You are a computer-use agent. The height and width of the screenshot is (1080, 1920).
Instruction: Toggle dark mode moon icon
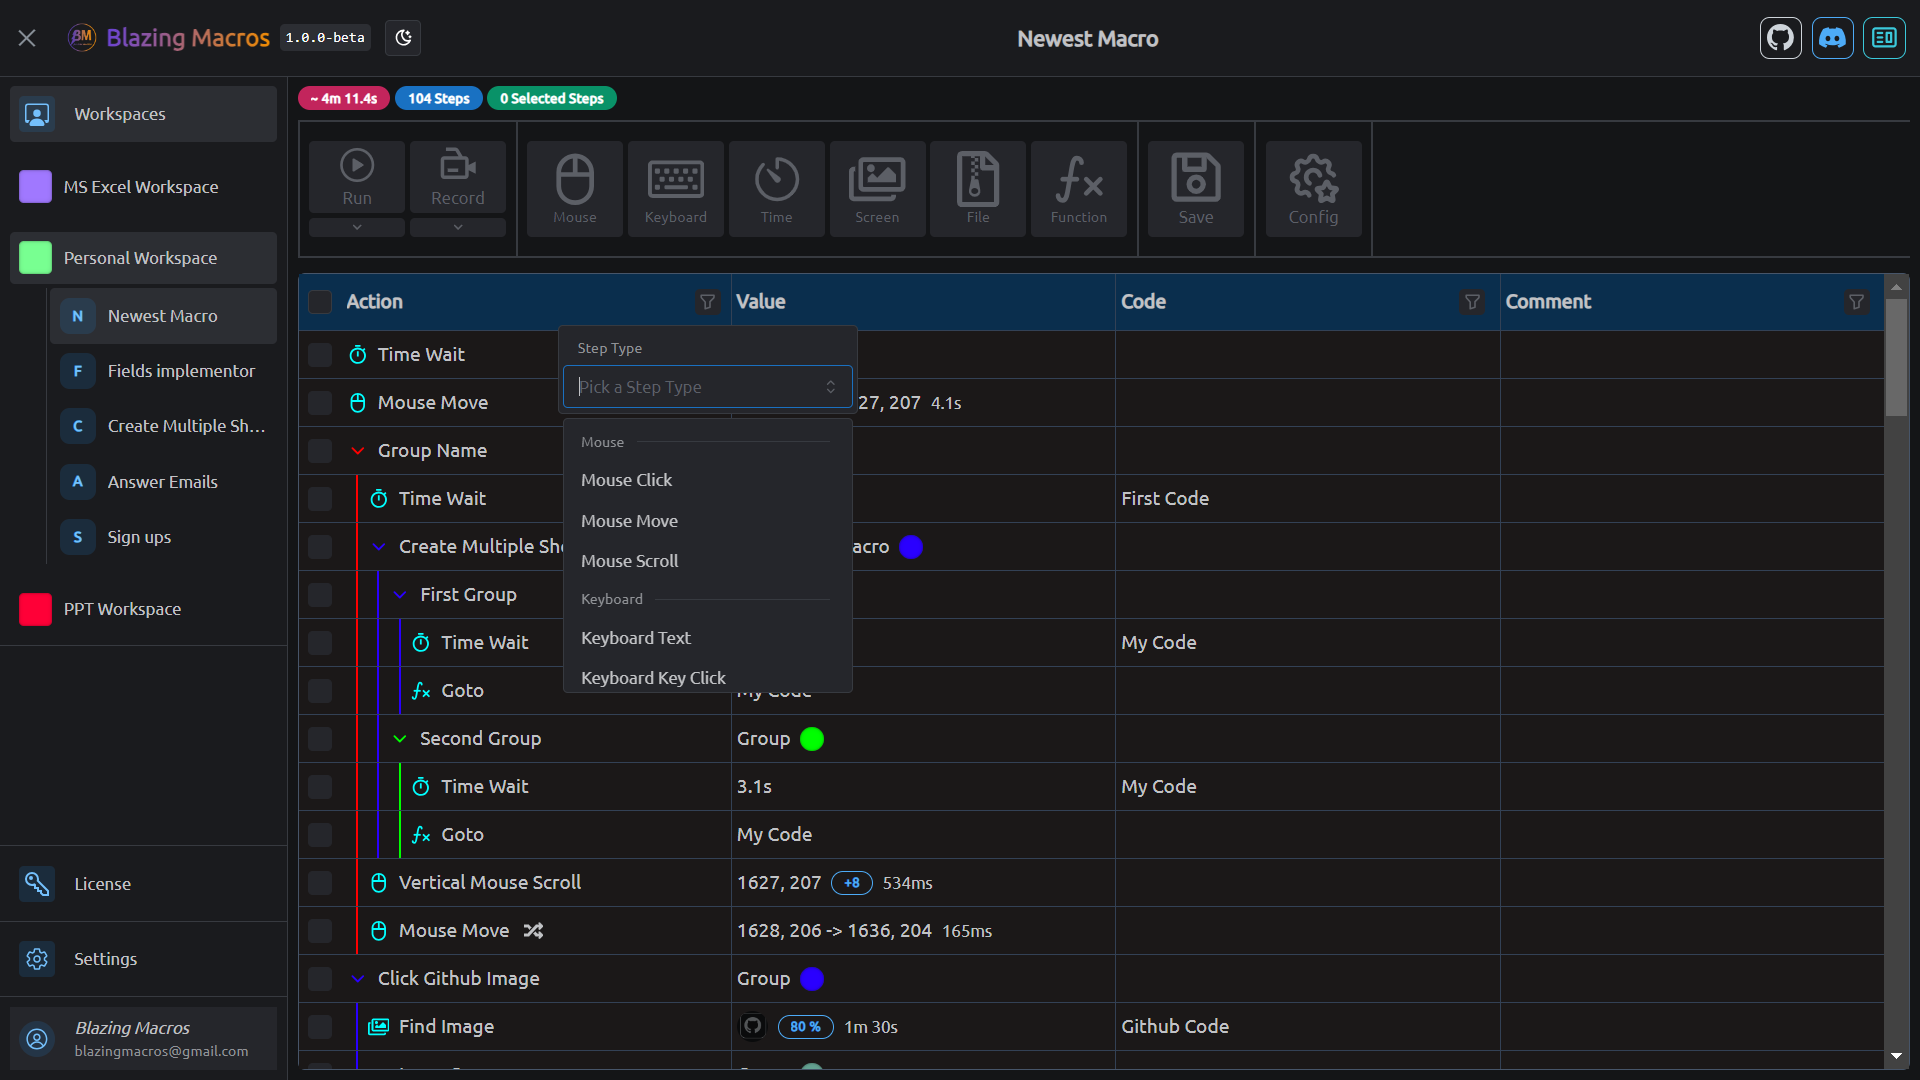click(403, 38)
